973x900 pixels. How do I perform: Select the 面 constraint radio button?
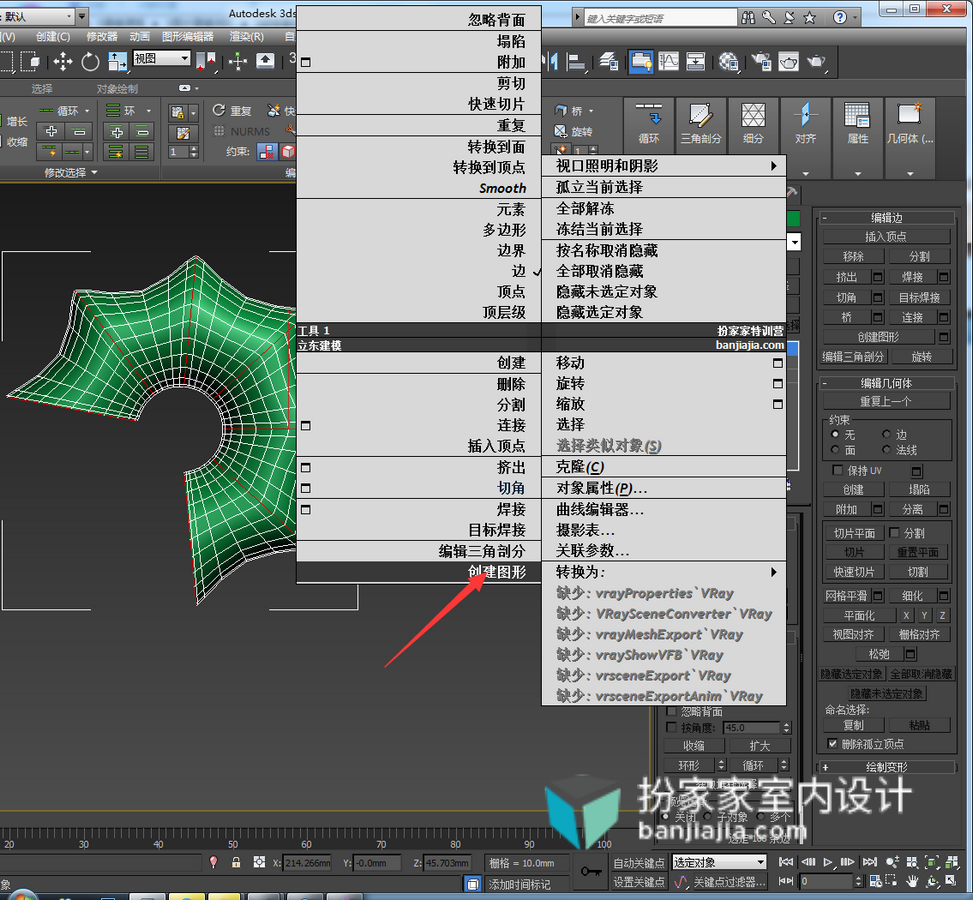tap(835, 449)
